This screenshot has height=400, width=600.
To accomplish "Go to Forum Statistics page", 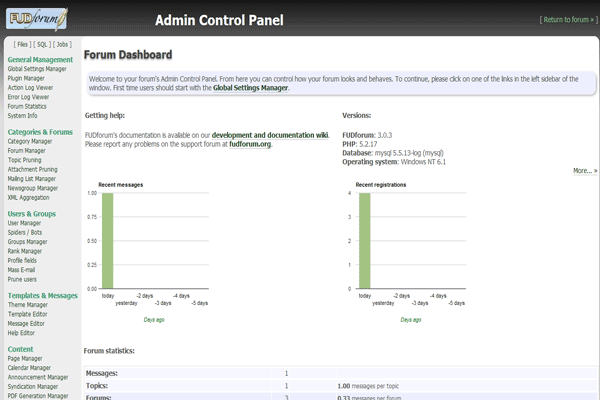I will (x=27, y=106).
